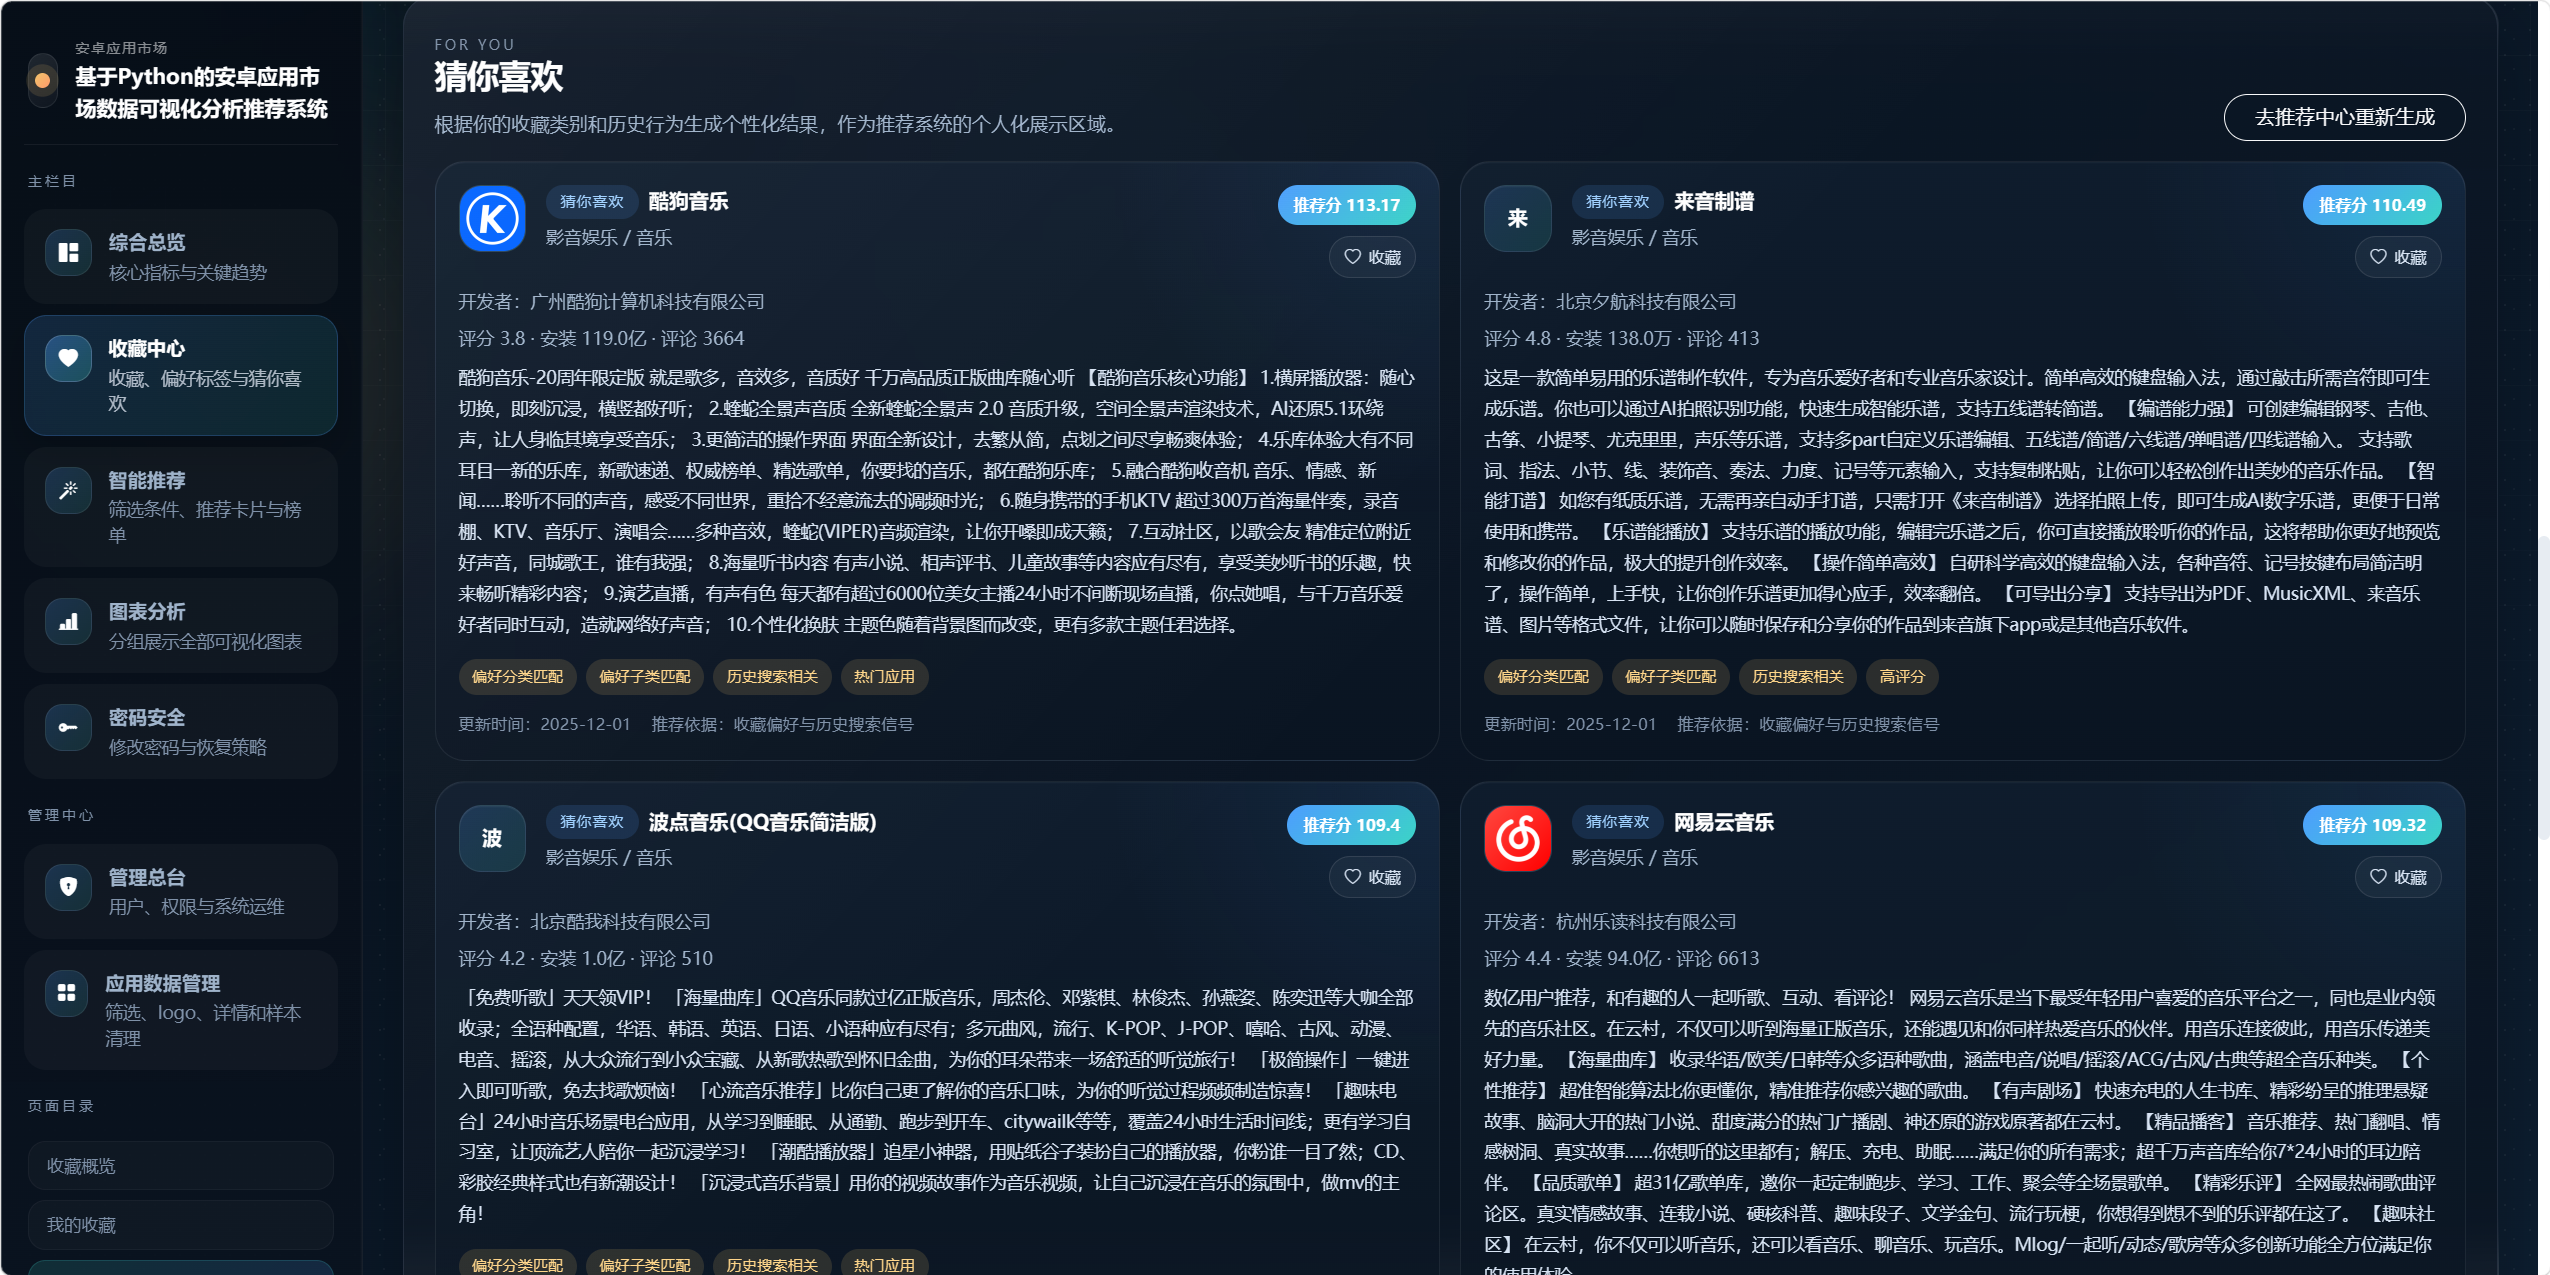Click 推荐分 113.17 score badge

click(x=1346, y=205)
